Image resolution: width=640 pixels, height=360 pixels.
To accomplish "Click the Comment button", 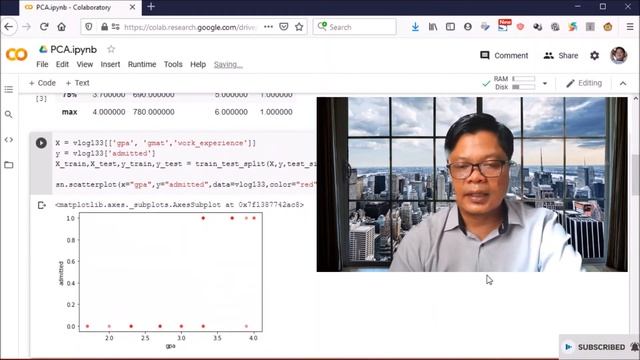I will 504,56.
